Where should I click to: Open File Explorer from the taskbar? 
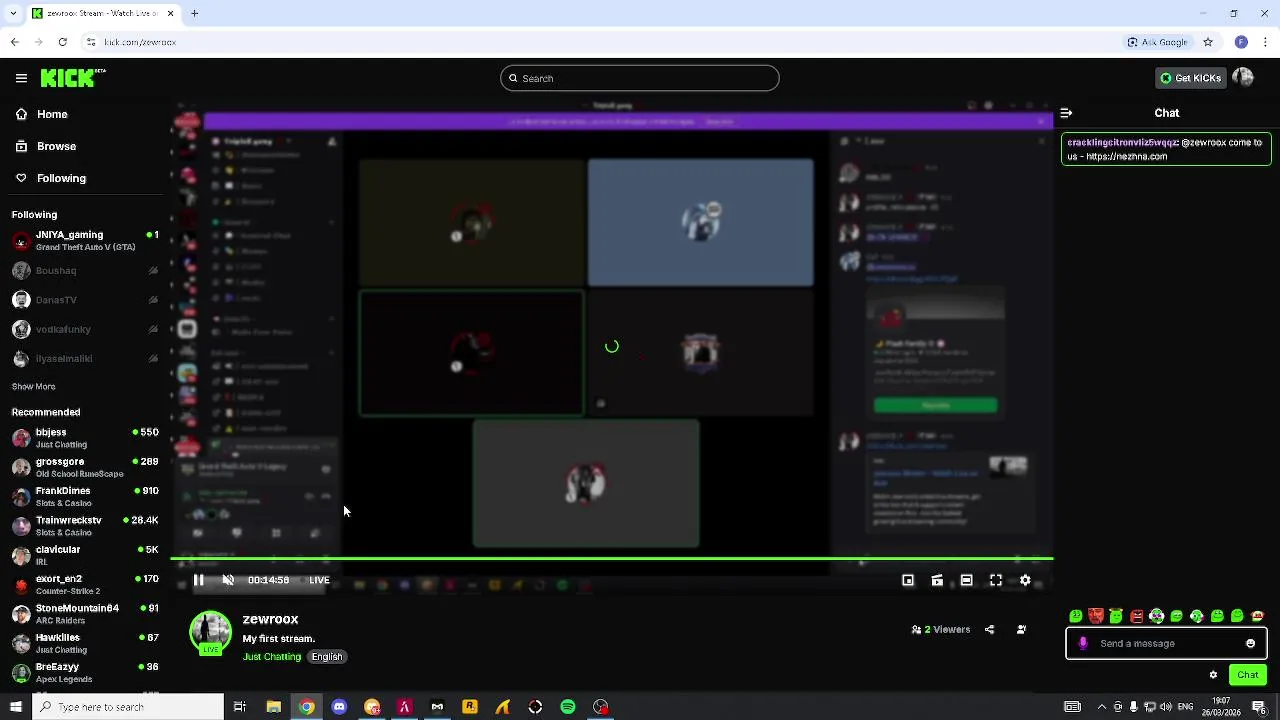[273, 707]
